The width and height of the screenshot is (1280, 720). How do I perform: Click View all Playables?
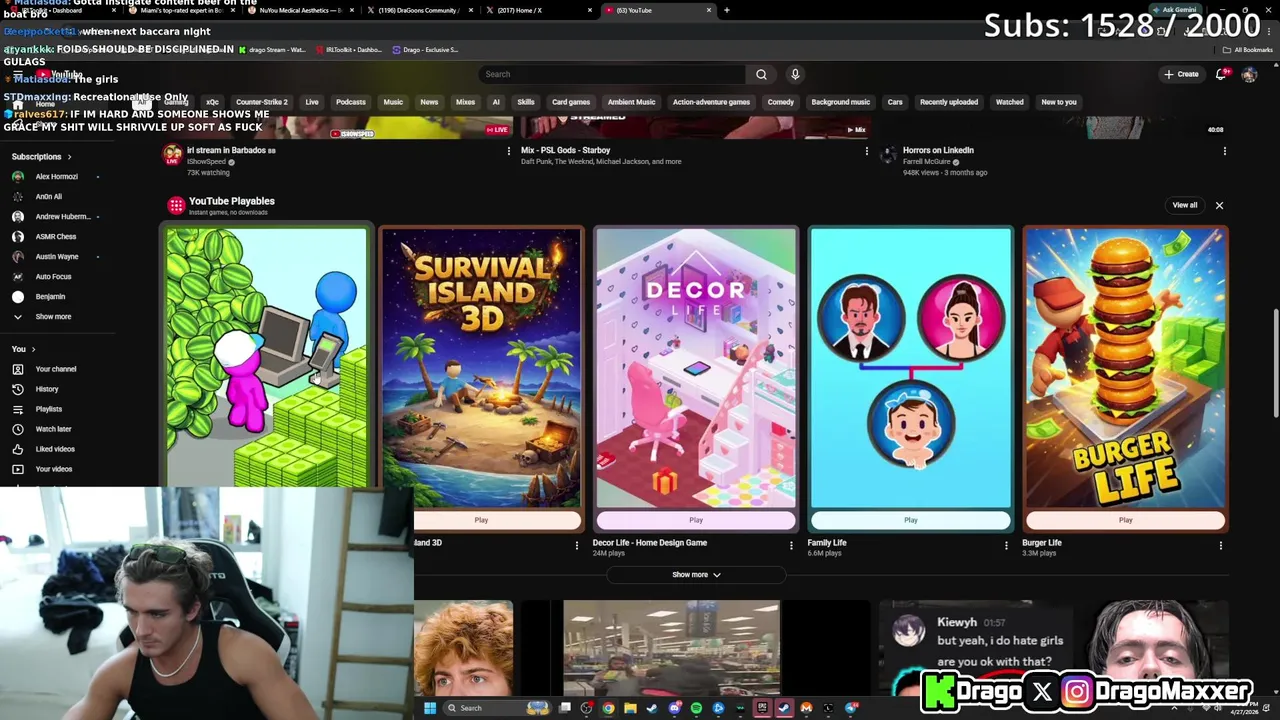(x=1185, y=205)
